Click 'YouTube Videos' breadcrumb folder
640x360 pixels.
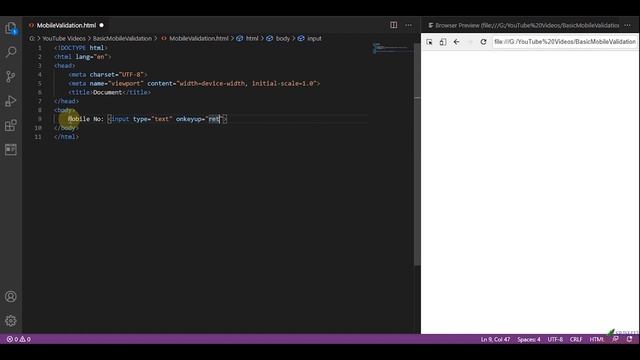[x=64, y=38]
